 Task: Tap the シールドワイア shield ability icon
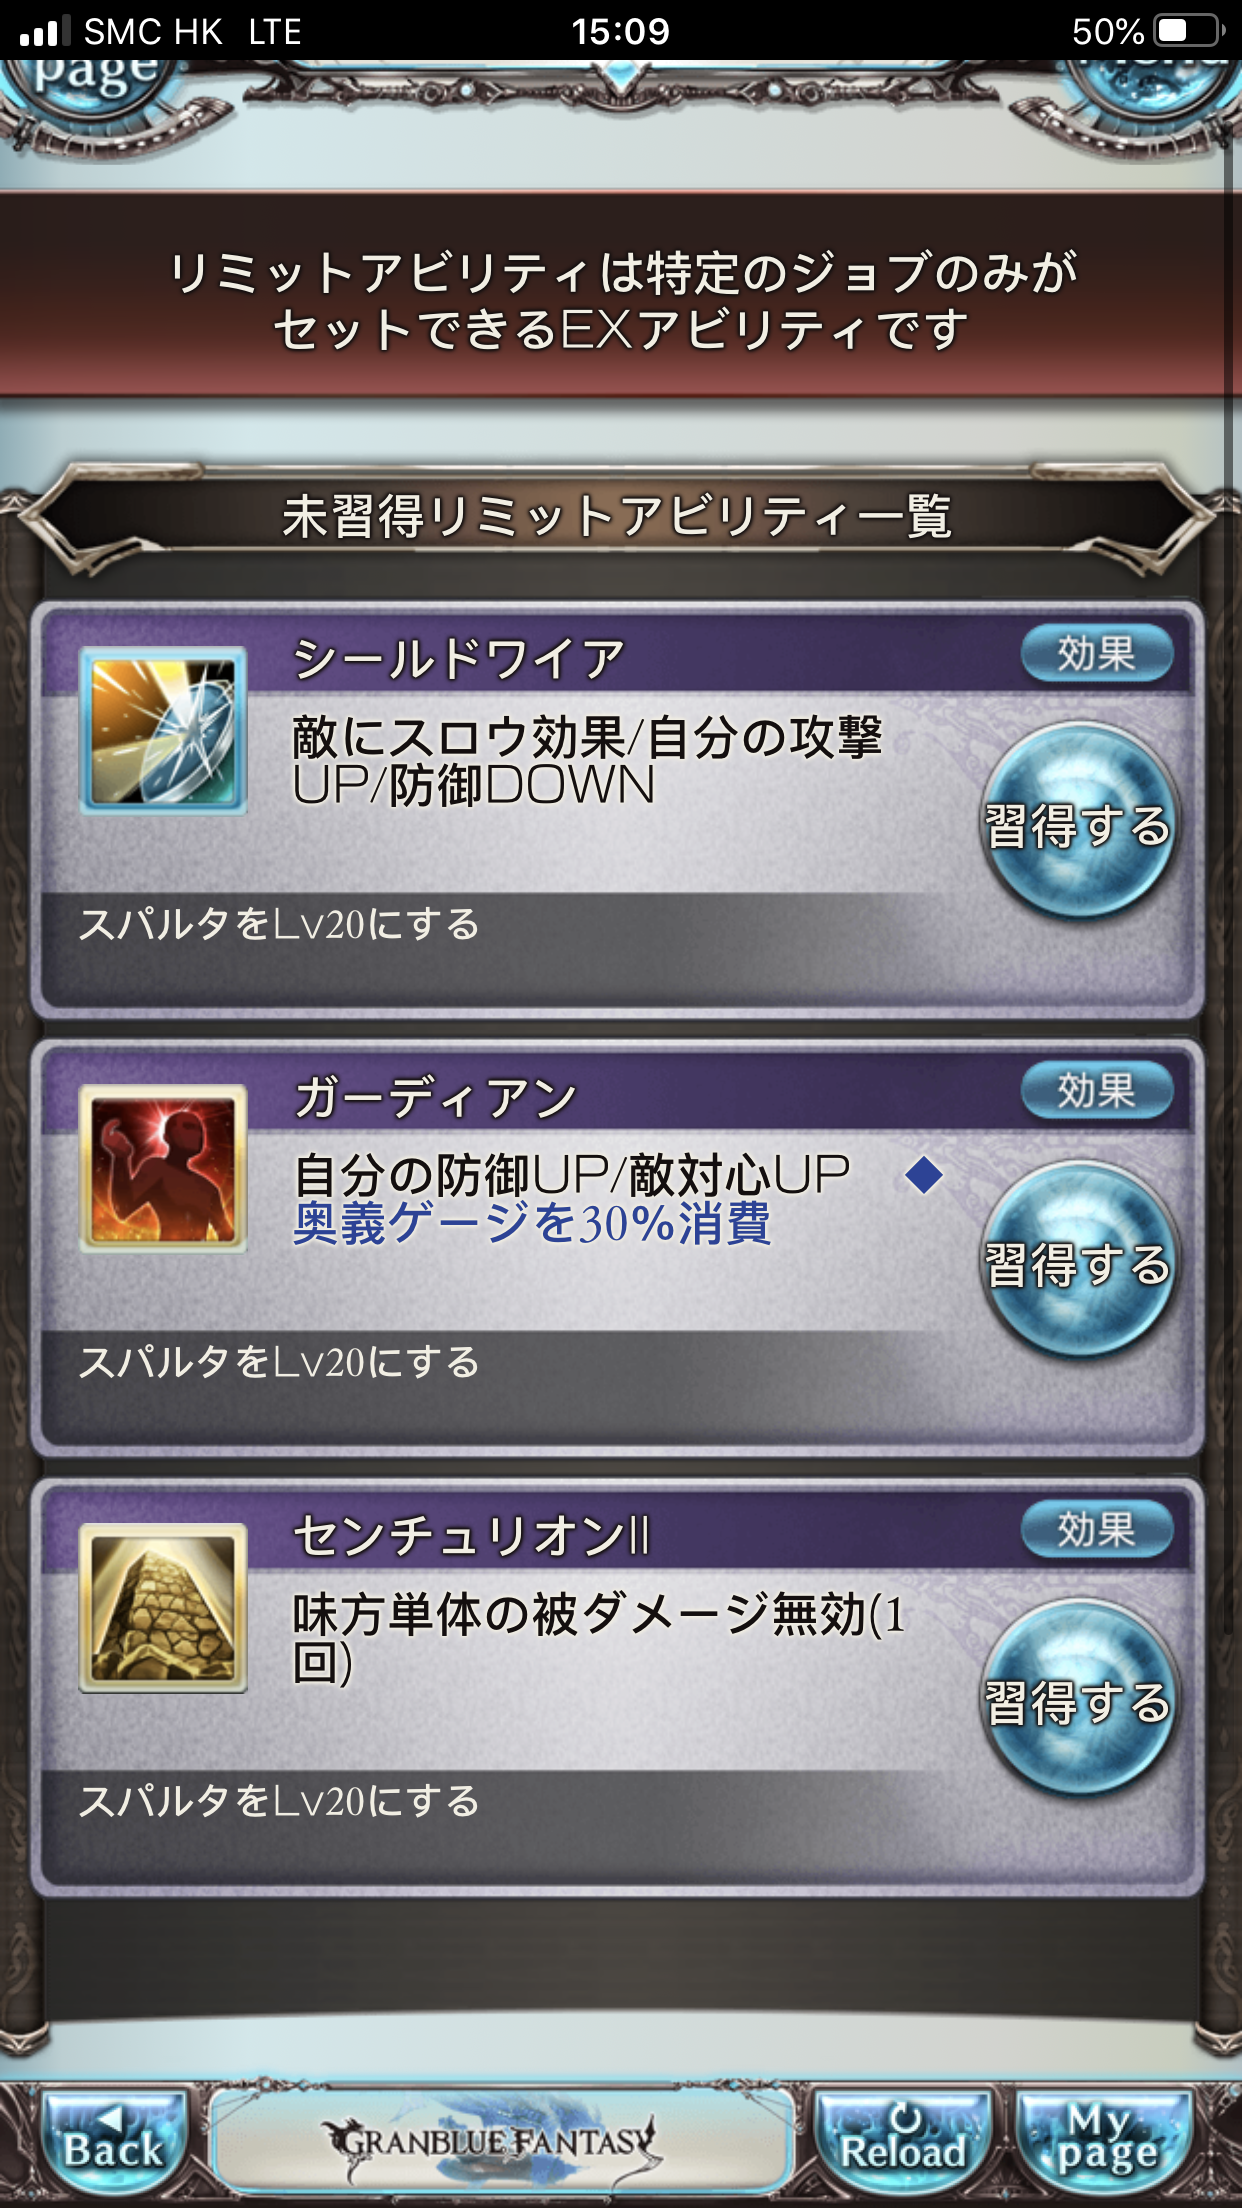[x=163, y=731]
